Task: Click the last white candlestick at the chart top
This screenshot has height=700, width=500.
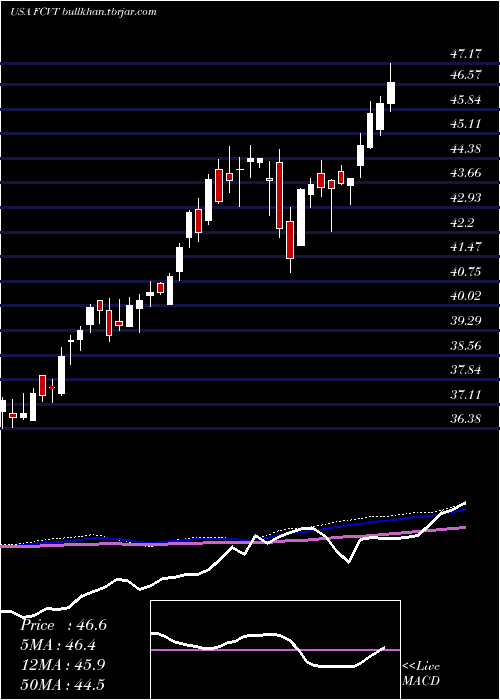Action: tap(391, 93)
